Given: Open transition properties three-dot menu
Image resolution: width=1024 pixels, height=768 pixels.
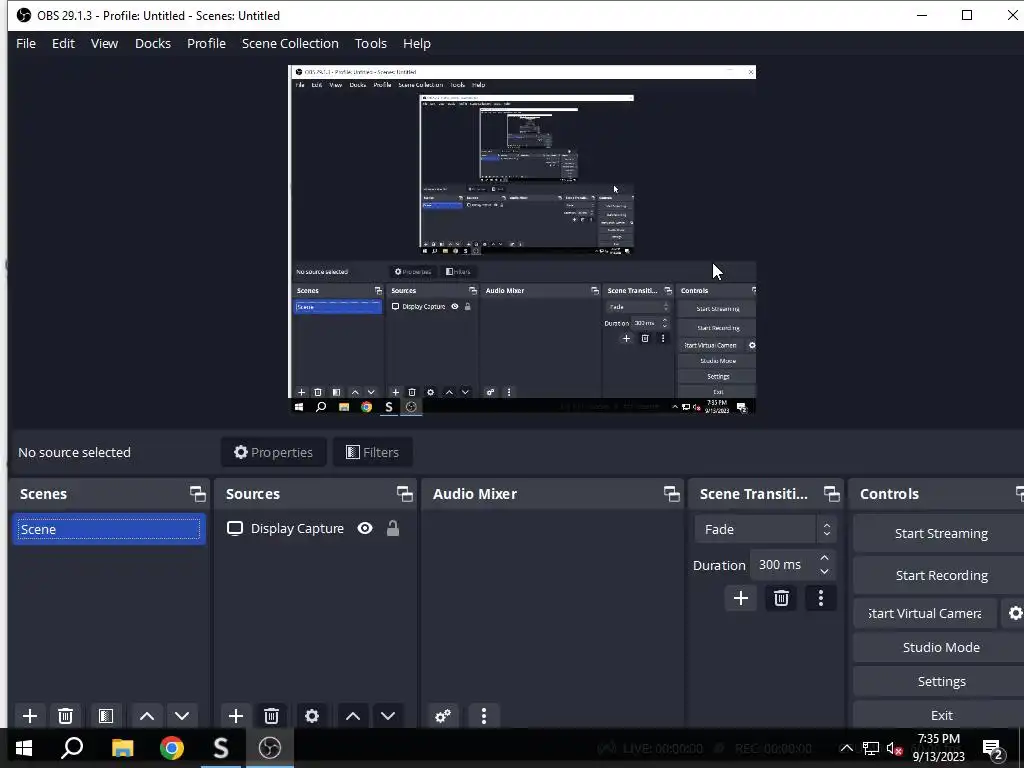Looking at the screenshot, I should click(x=821, y=598).
